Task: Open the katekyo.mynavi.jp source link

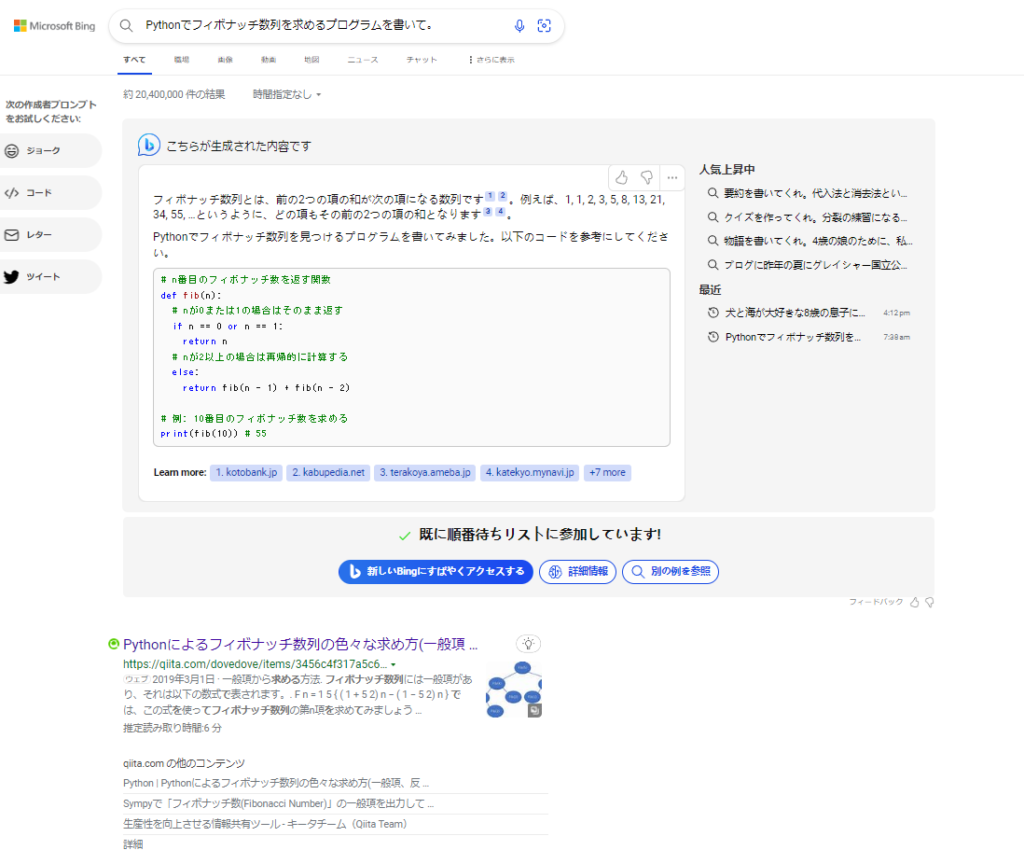Action: [530, 473]
